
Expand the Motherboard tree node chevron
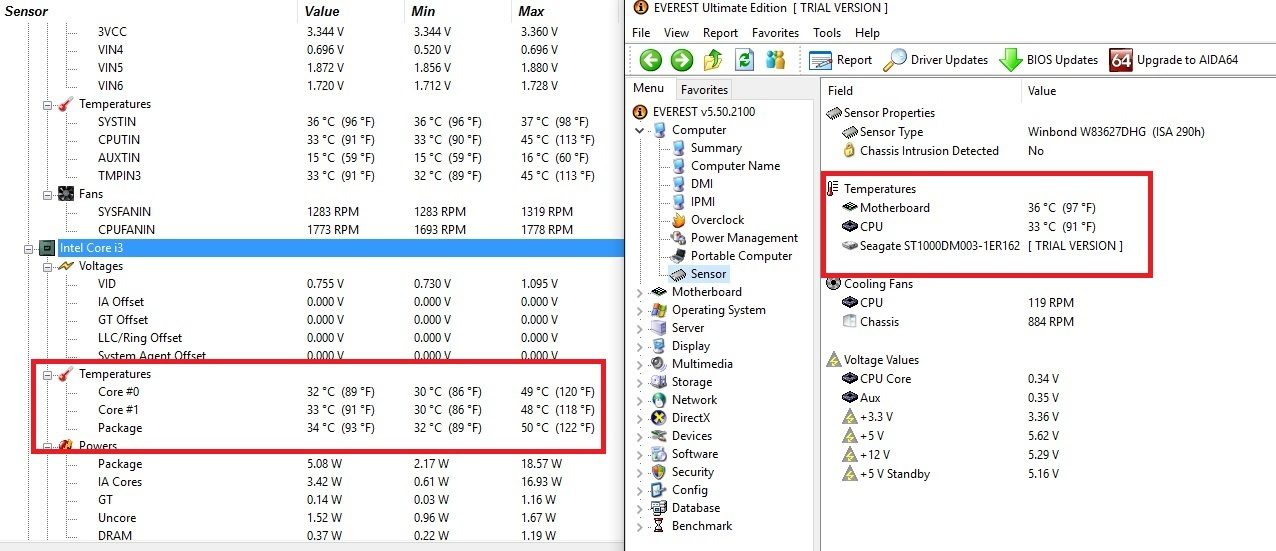click(x=640, y=292)
